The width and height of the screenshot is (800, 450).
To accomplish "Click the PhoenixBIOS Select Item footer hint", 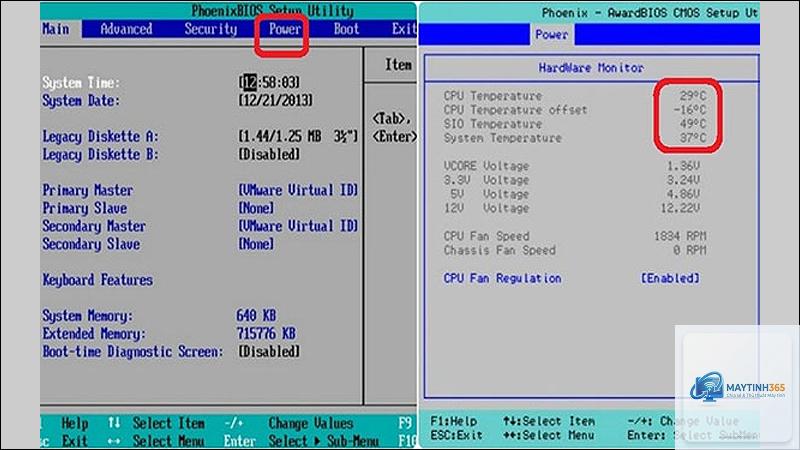I will click(168, 423).
